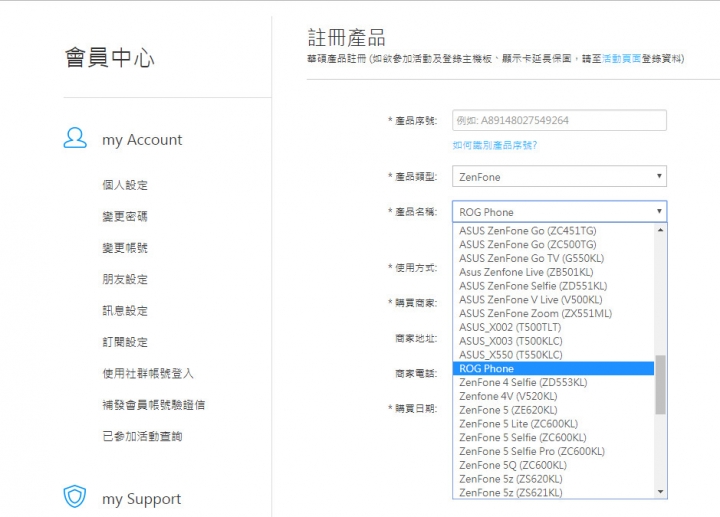Pick ZenFone 5z (ZS620KL)

coord(553,478)
